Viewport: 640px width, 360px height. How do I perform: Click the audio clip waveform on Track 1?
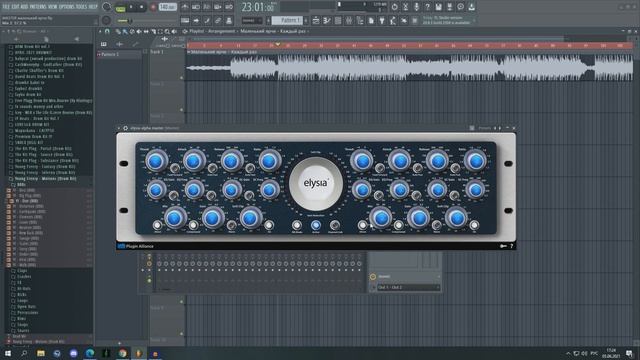click(x=409, y=68)
